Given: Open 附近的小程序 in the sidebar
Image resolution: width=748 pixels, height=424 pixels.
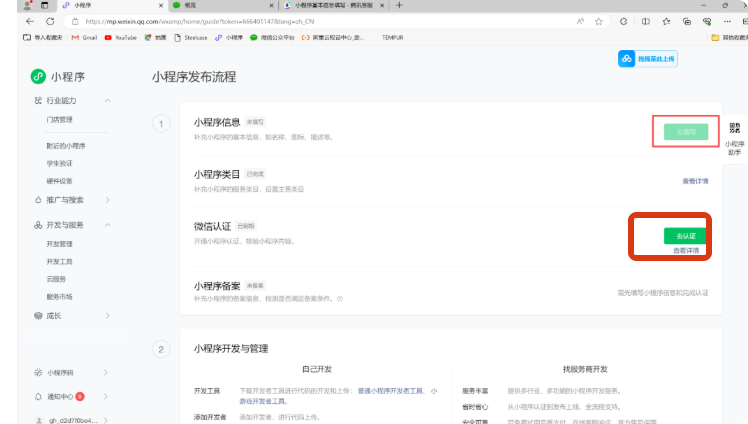Looking at the screenshot, I should (66, 146).
